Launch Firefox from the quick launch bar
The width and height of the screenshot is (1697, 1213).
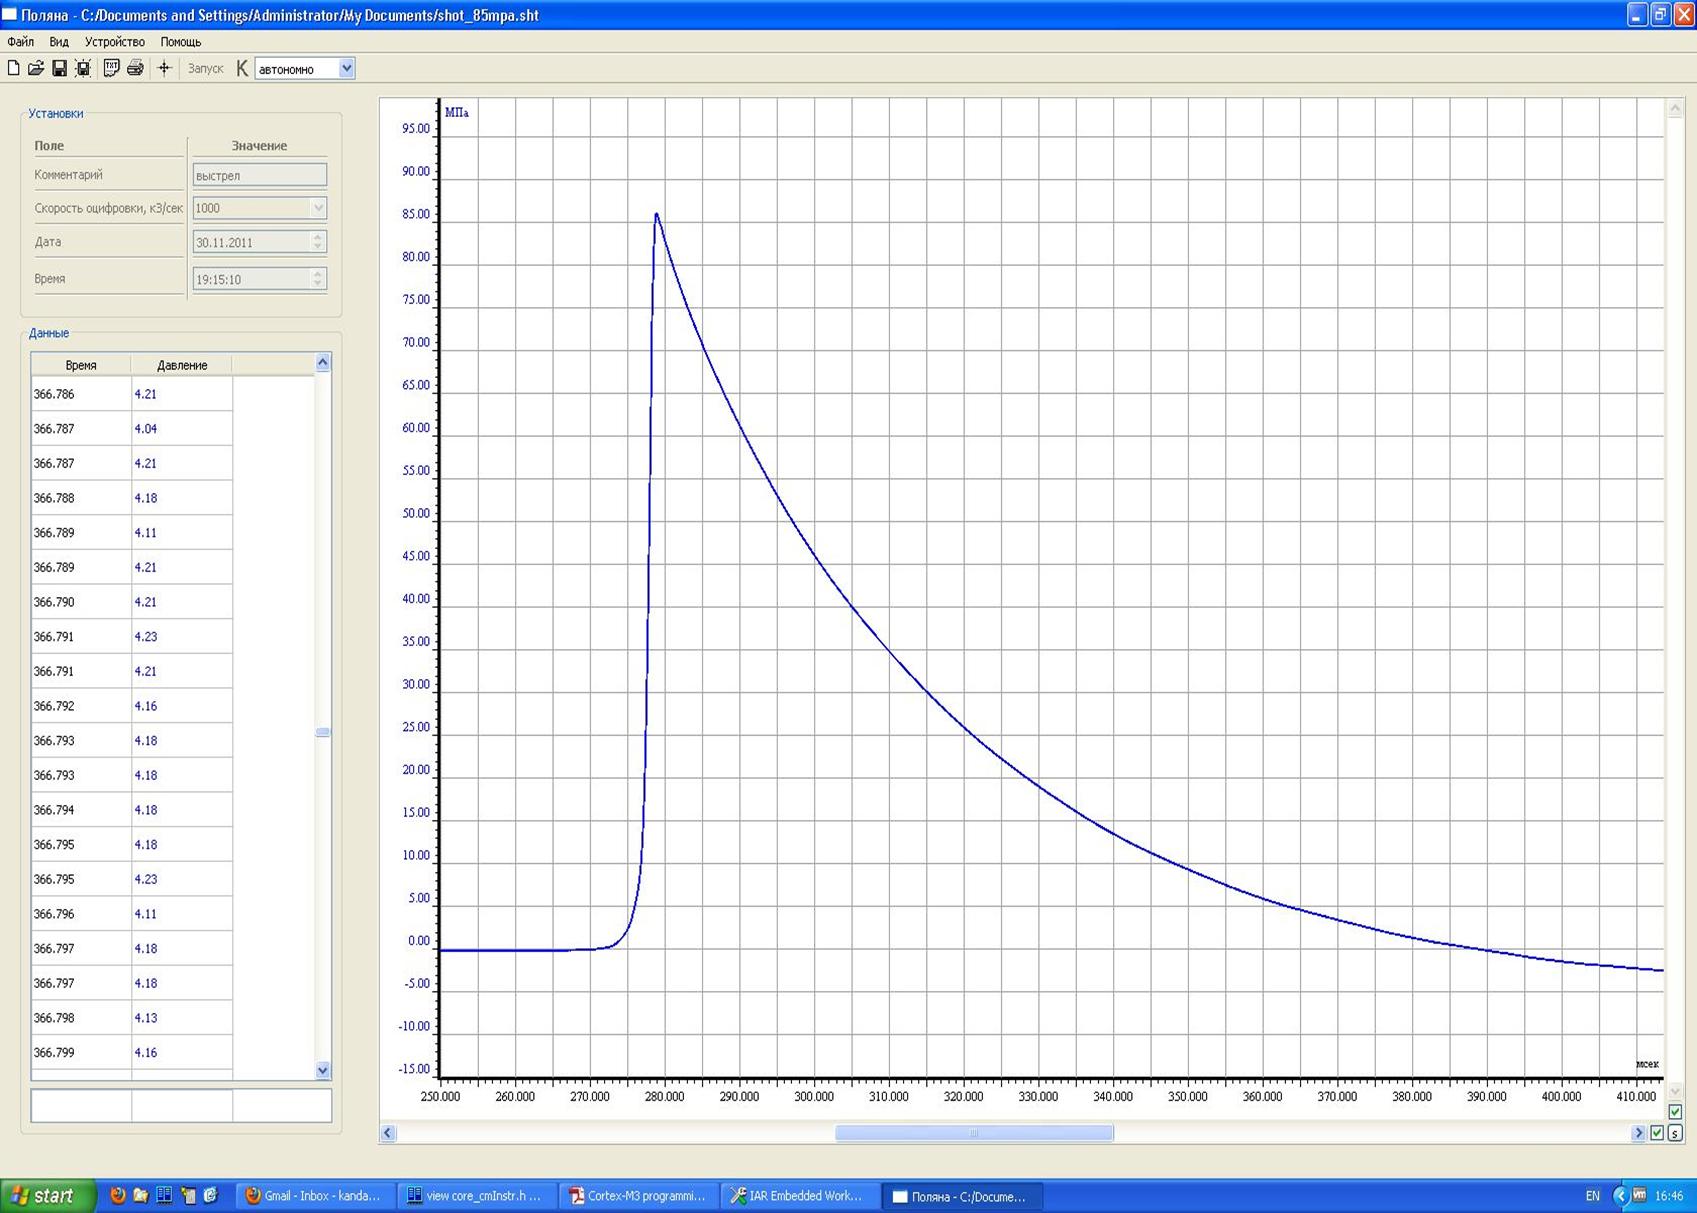click(117, 1195)
